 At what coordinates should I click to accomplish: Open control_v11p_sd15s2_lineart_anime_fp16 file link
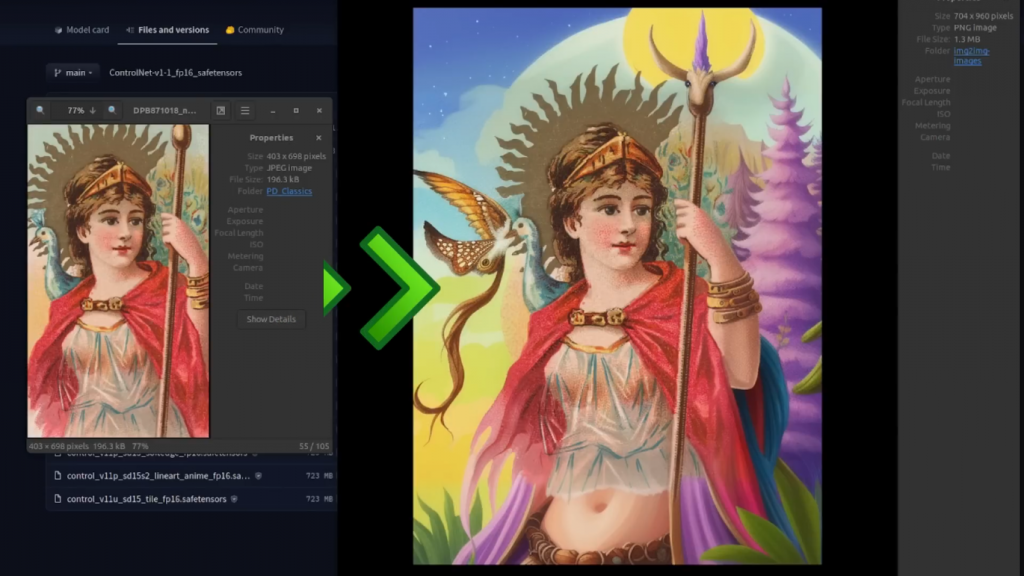pos(158,475)
